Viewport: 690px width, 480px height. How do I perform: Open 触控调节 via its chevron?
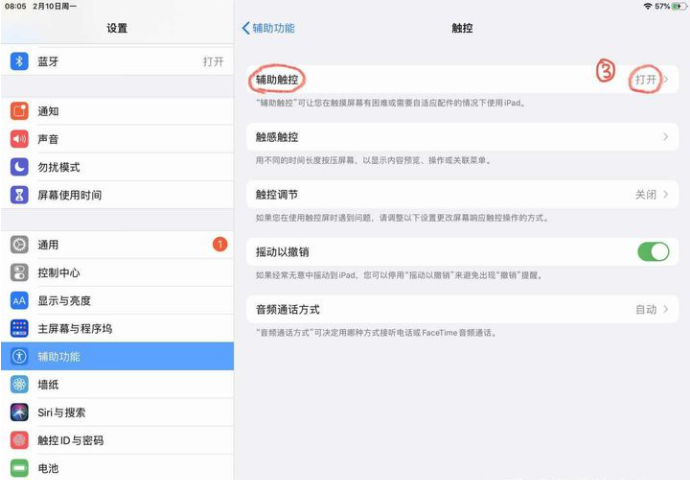[x=666, y=194]
